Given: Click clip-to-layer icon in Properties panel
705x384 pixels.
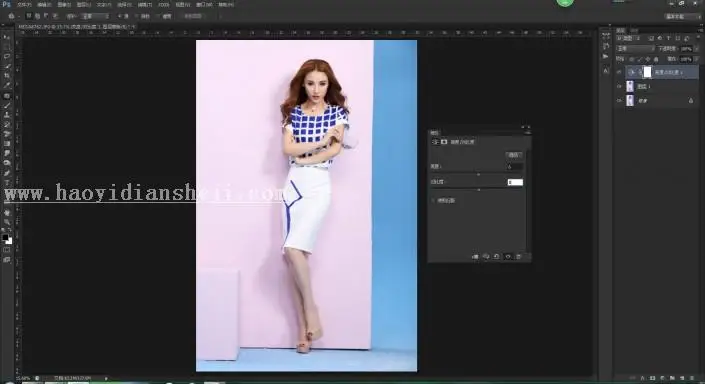Looking at the screenshot, I should point(475,256).
